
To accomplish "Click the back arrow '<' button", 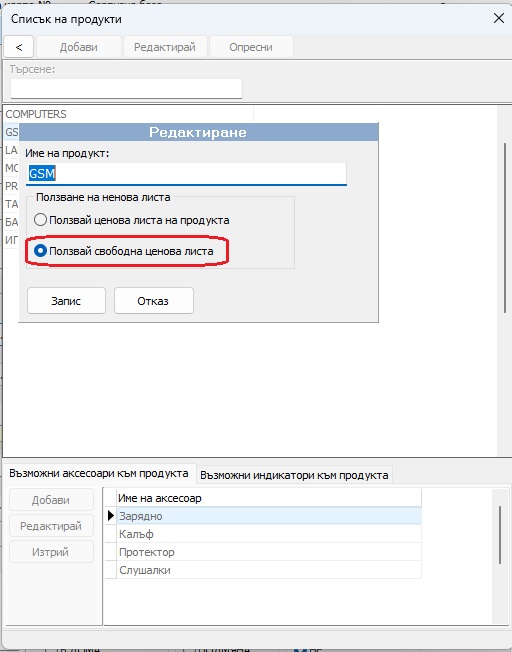I will tap(19, 47).
